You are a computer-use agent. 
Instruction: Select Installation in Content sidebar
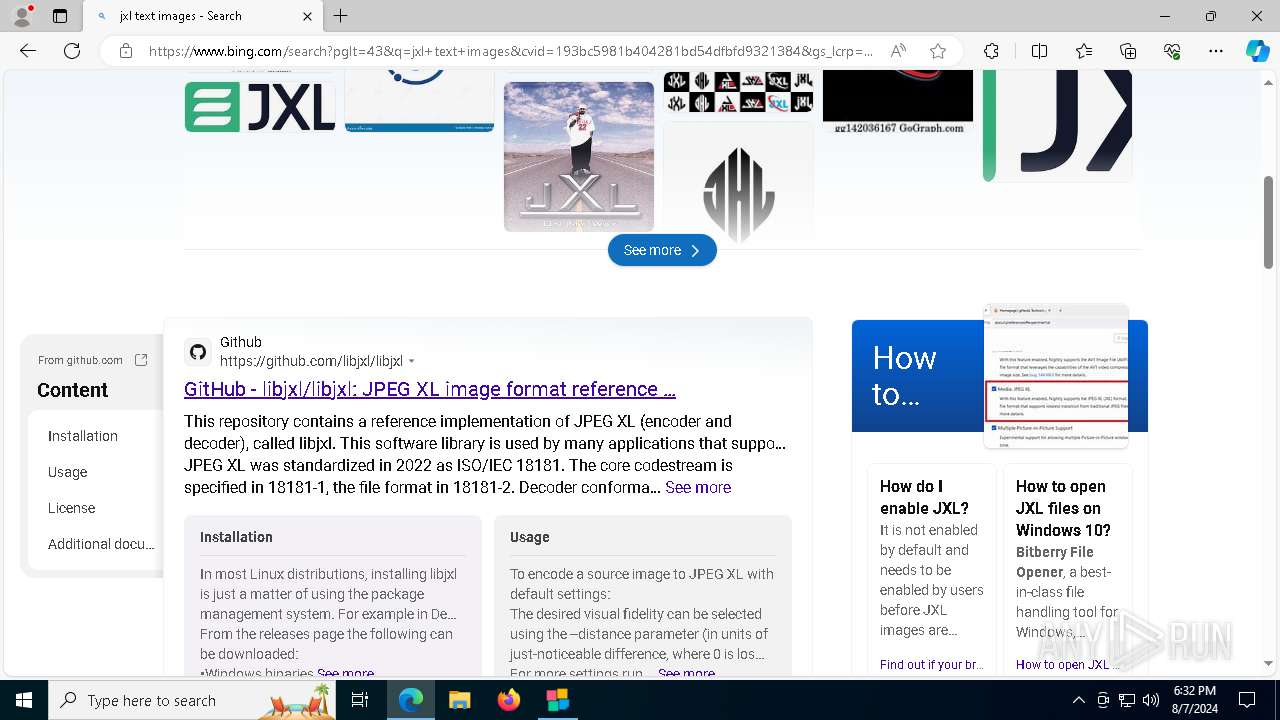(83, 436)
